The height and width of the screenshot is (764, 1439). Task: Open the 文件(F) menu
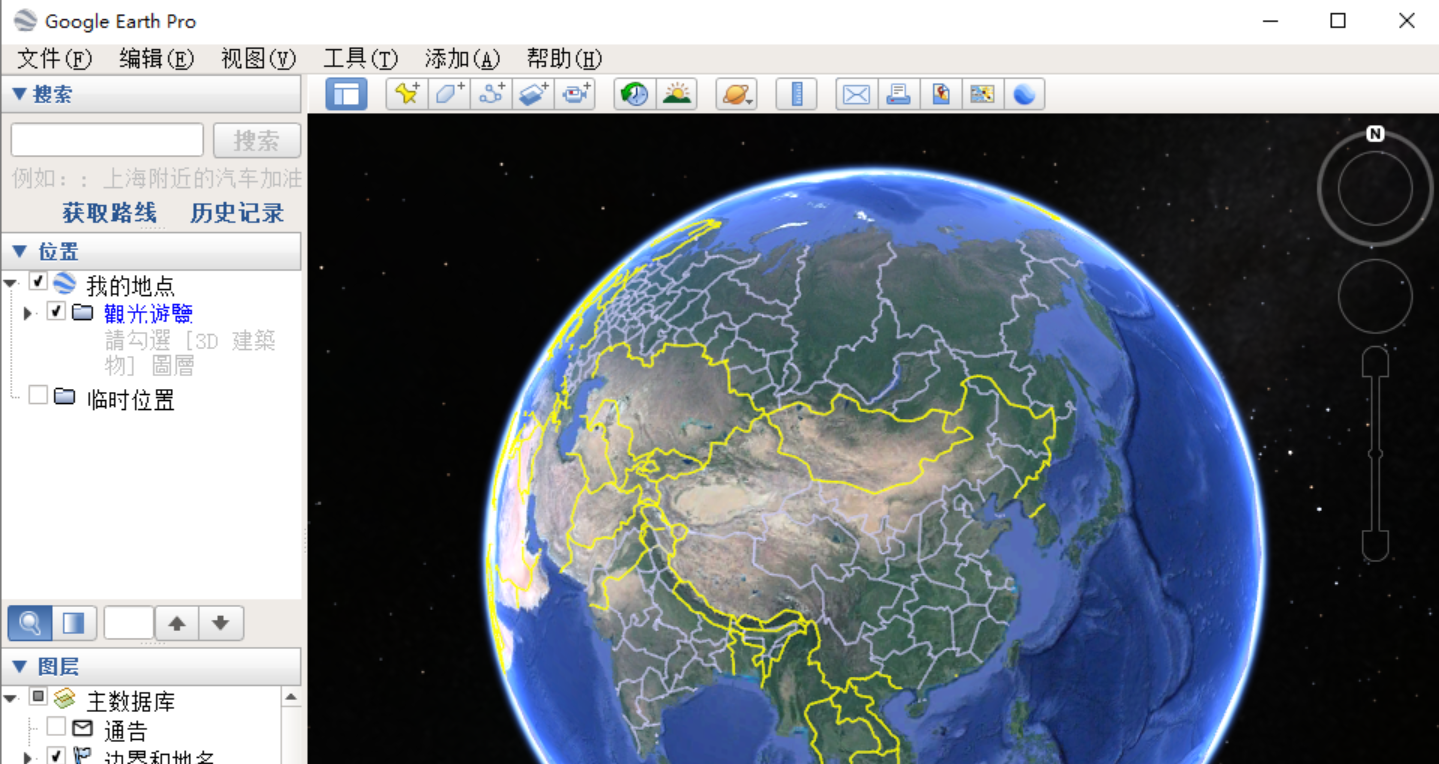point(55,59)
